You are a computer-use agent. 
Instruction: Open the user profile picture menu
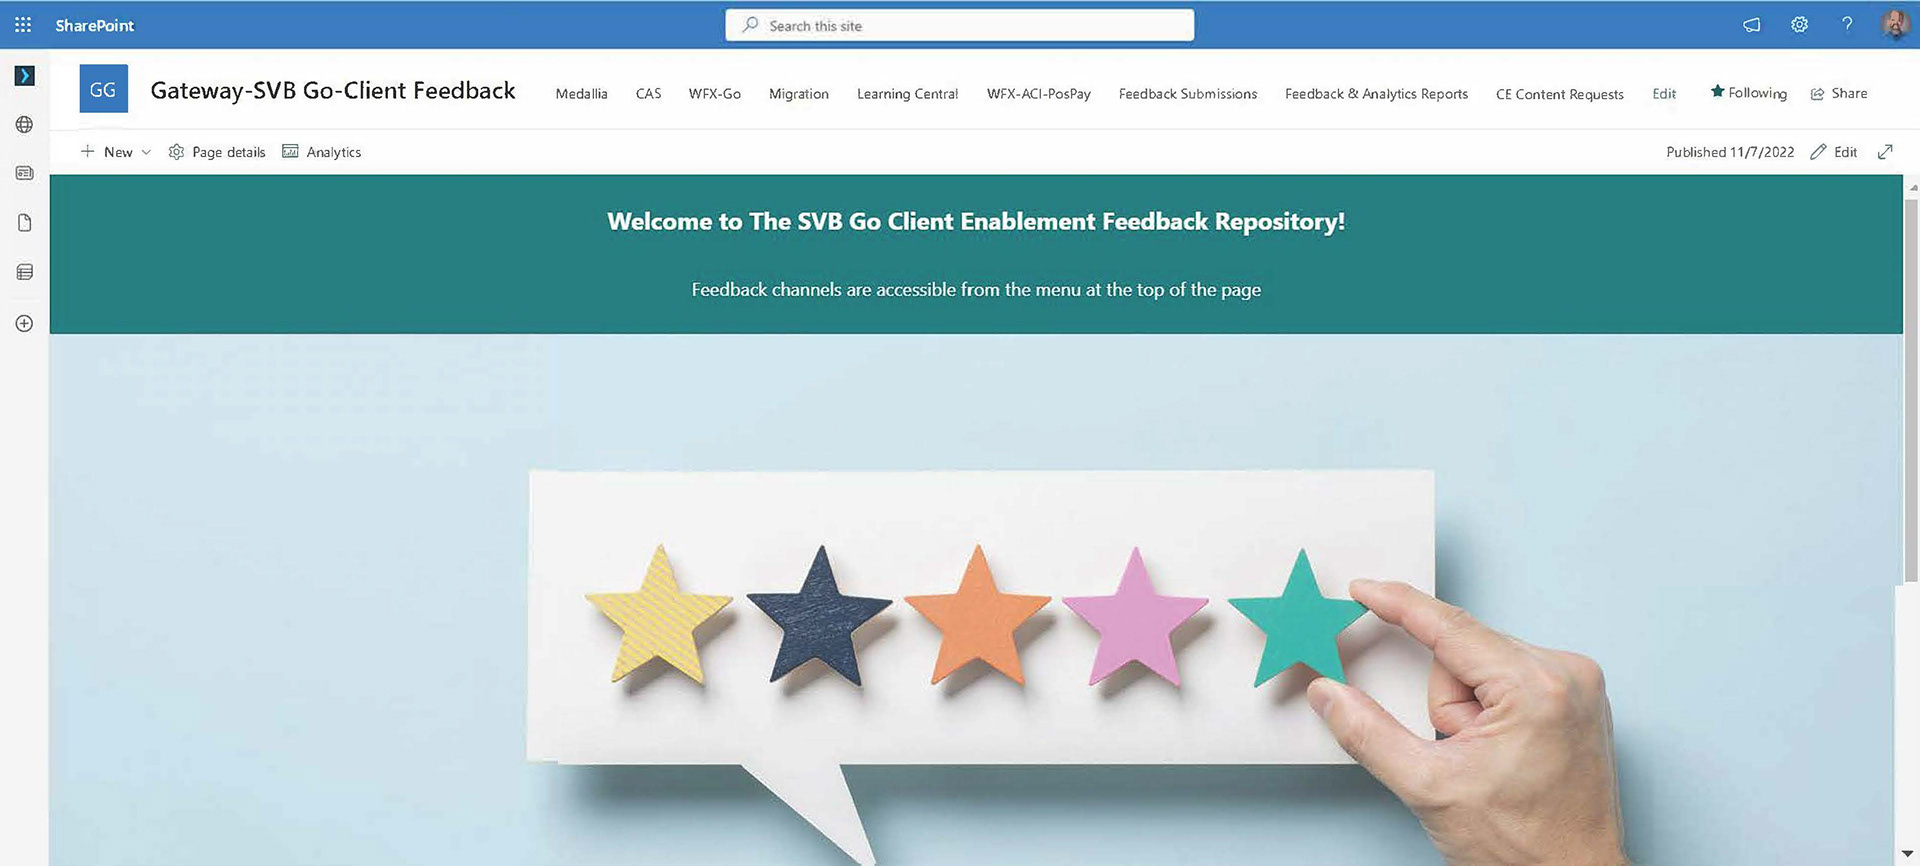[1893, 25]
